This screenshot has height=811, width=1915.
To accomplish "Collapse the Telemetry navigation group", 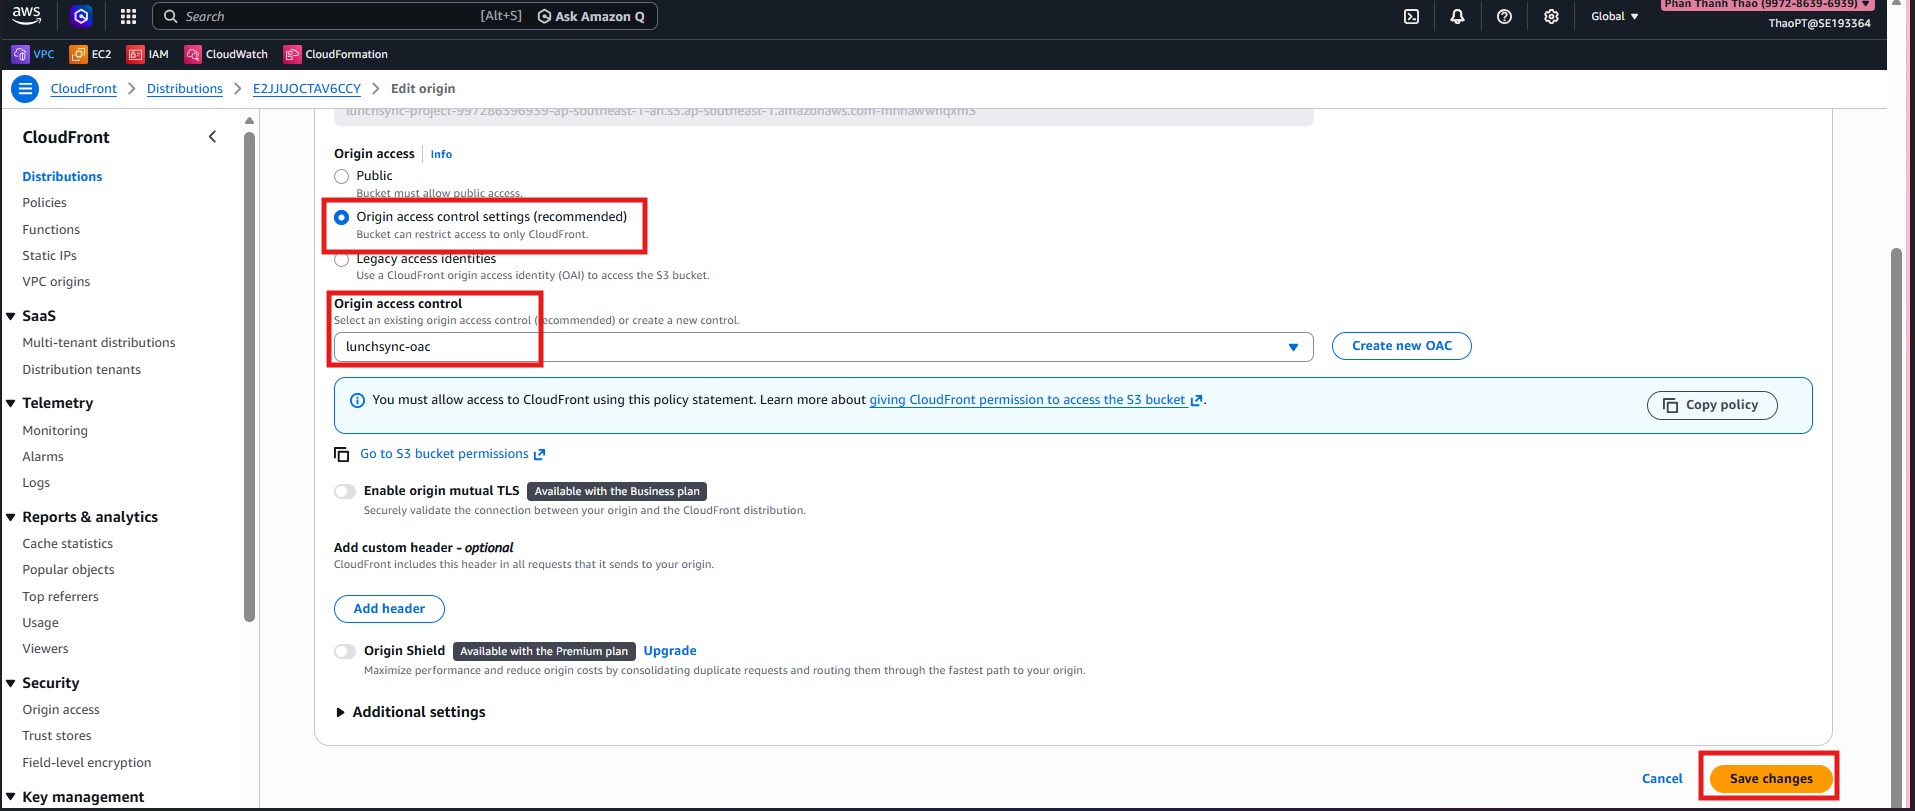I will click(x=11, y=403).
